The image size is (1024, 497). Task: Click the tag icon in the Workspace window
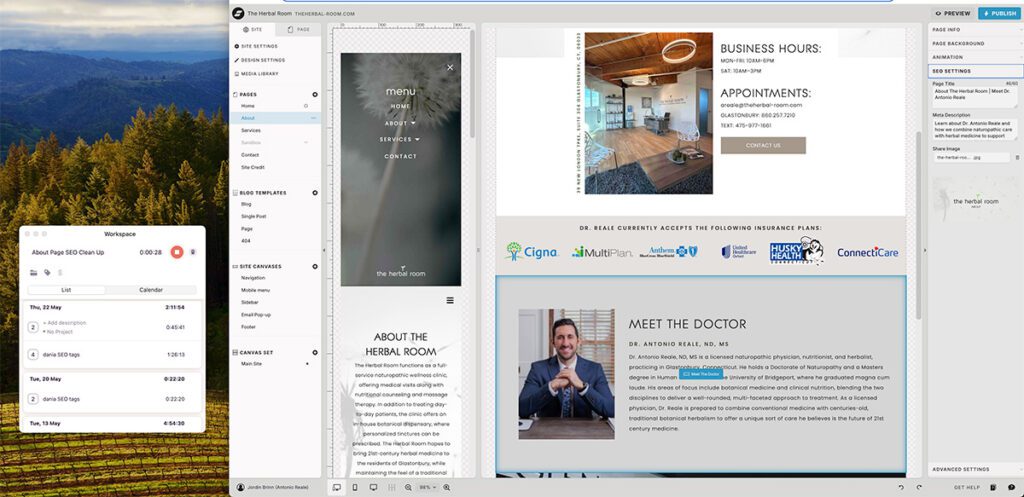coord(47,272)
